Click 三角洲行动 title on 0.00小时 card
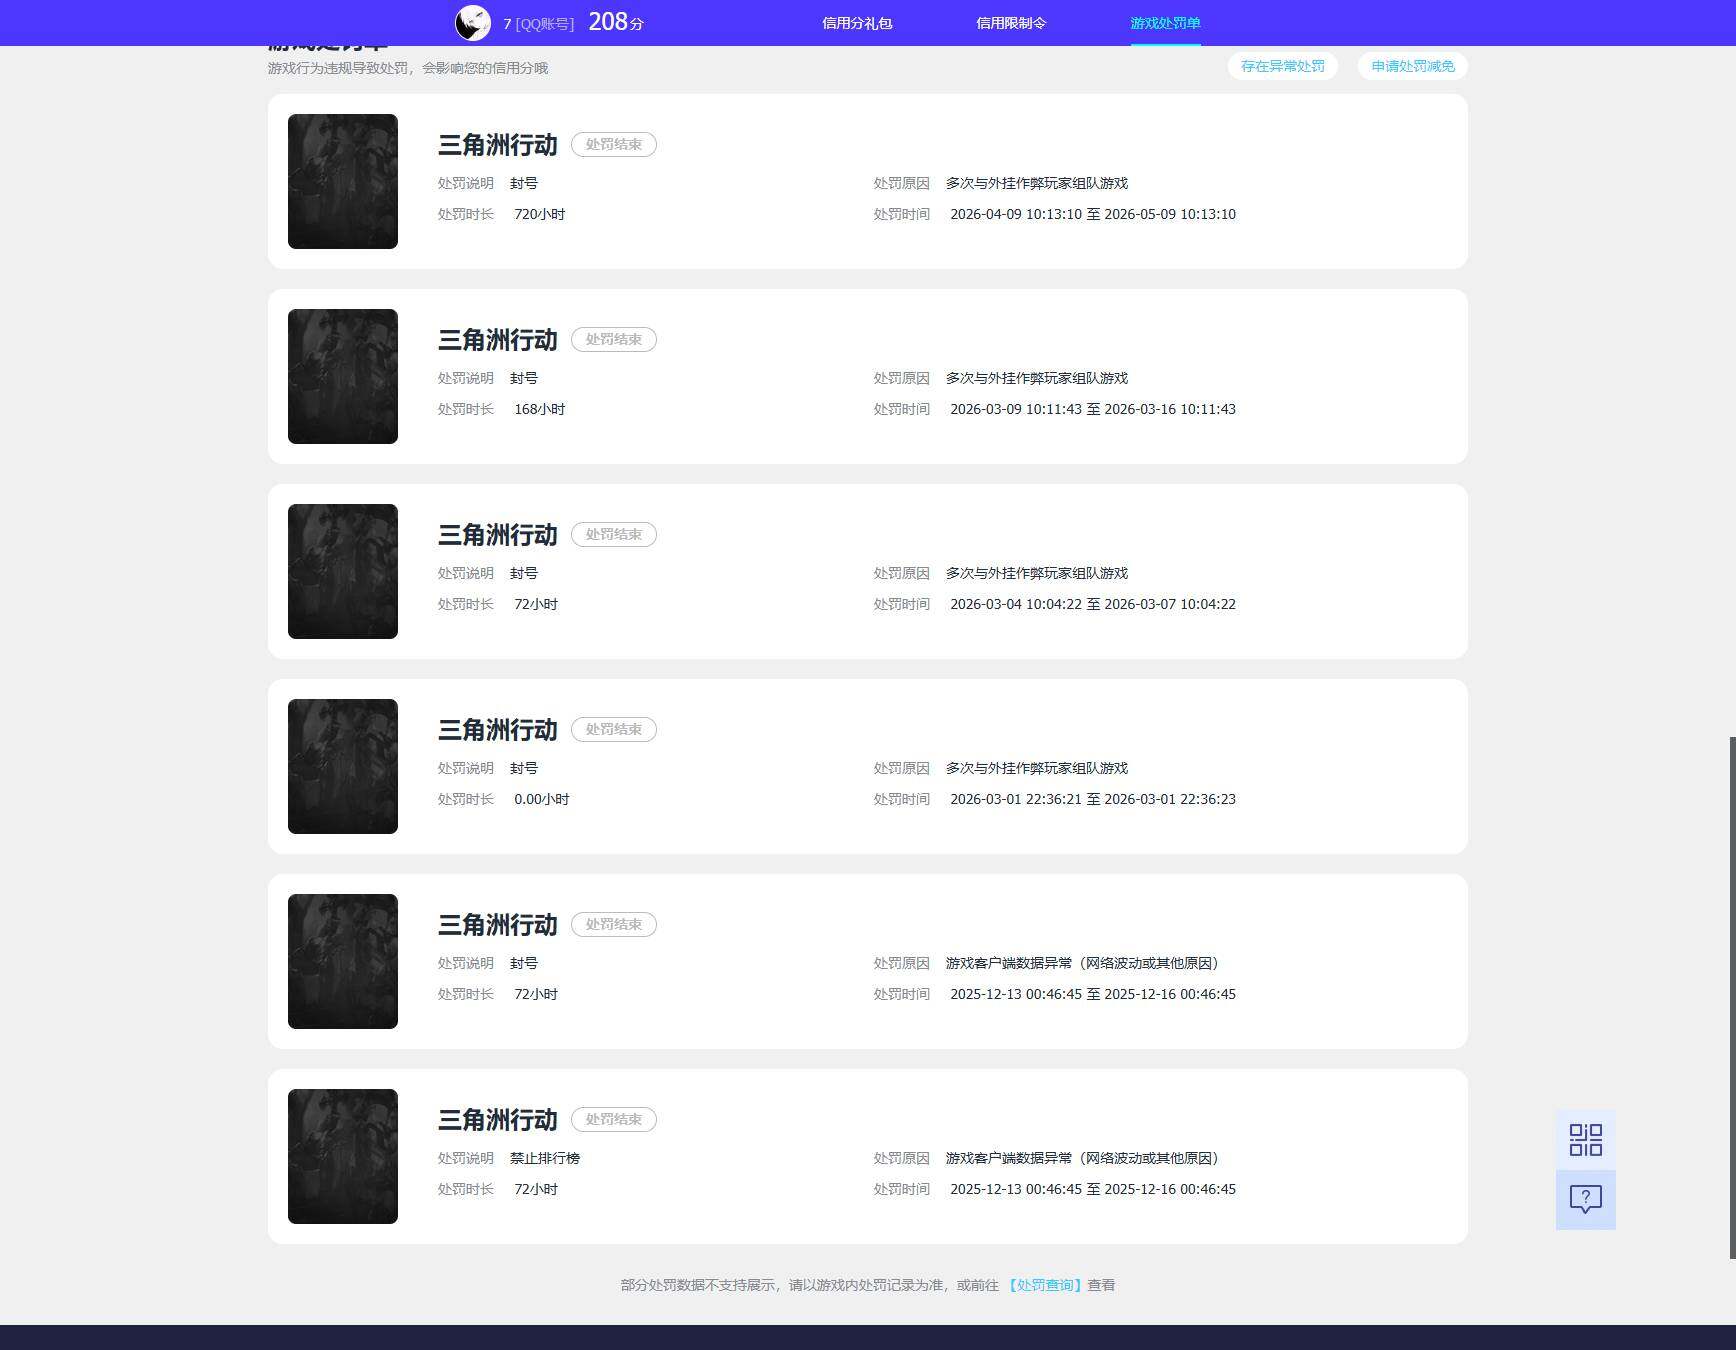The width and height of the screenshot is (1736, 1350). [497, 730]
